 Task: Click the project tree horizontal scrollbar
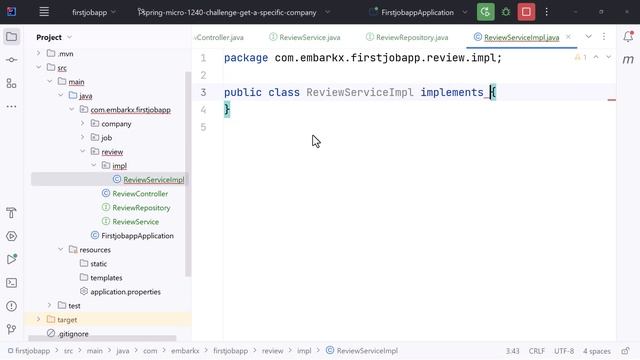point(102,338)
